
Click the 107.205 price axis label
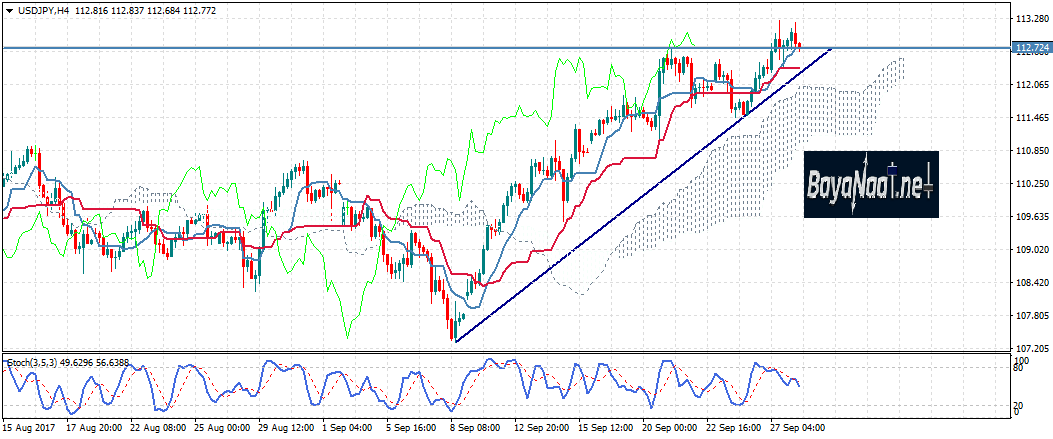(1030, 349)
